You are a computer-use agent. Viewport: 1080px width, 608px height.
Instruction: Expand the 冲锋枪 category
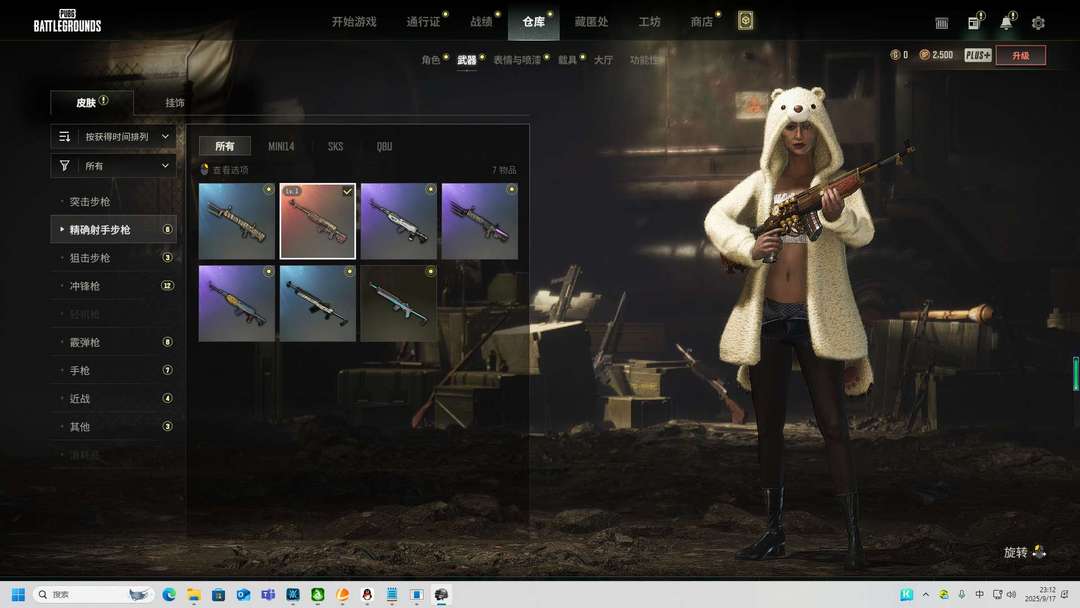click(114, 286)
